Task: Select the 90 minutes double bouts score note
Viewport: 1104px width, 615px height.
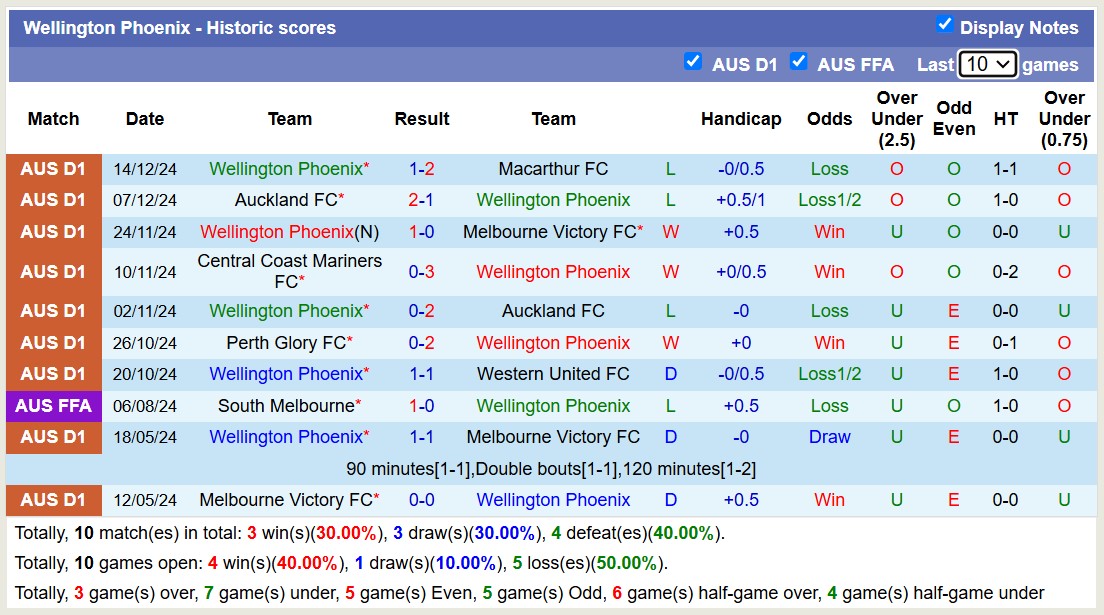Action: [x=552, y=468]
